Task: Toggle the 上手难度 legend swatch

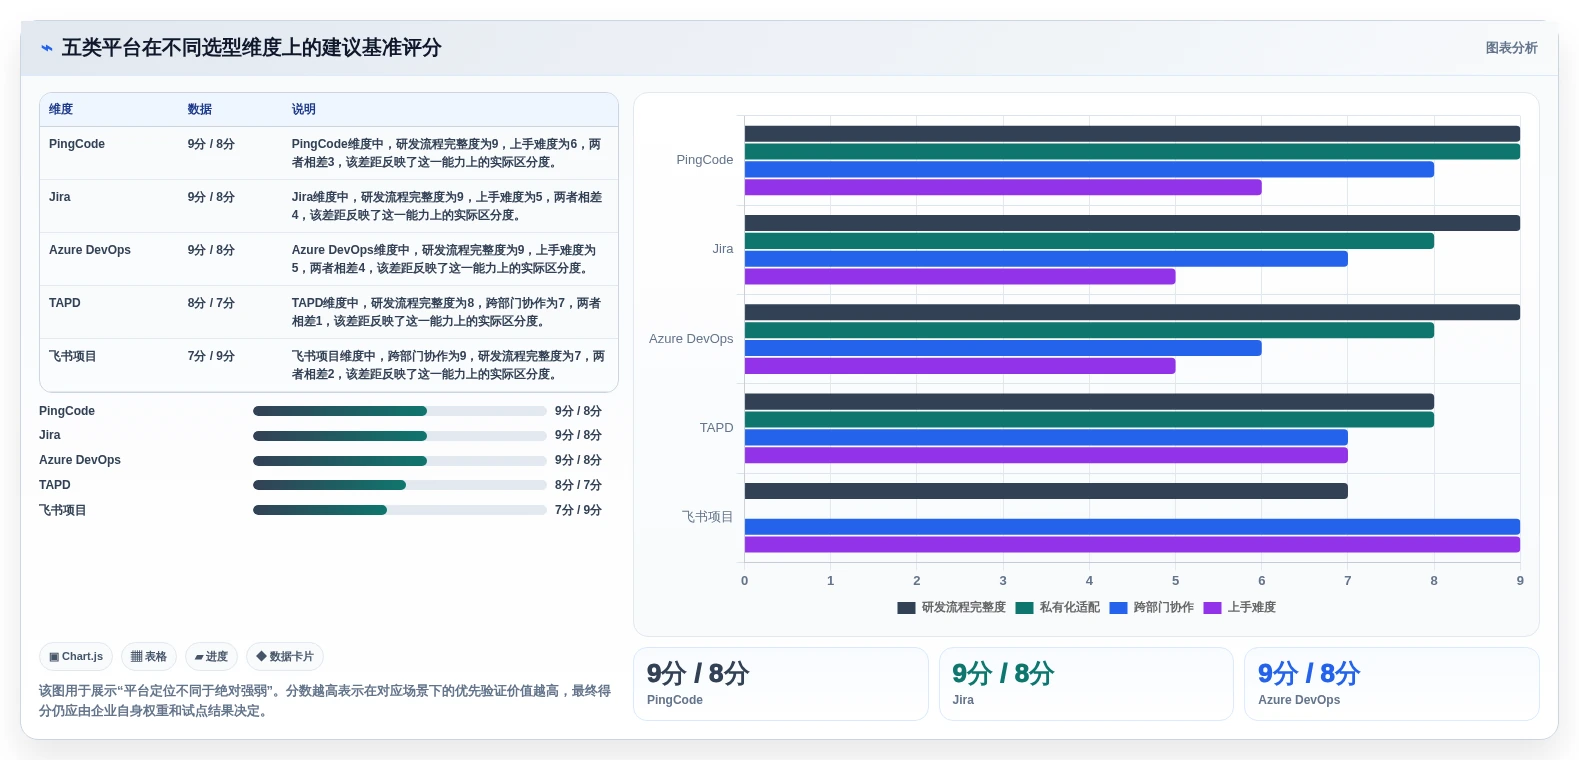Action: coord(1212,608)
